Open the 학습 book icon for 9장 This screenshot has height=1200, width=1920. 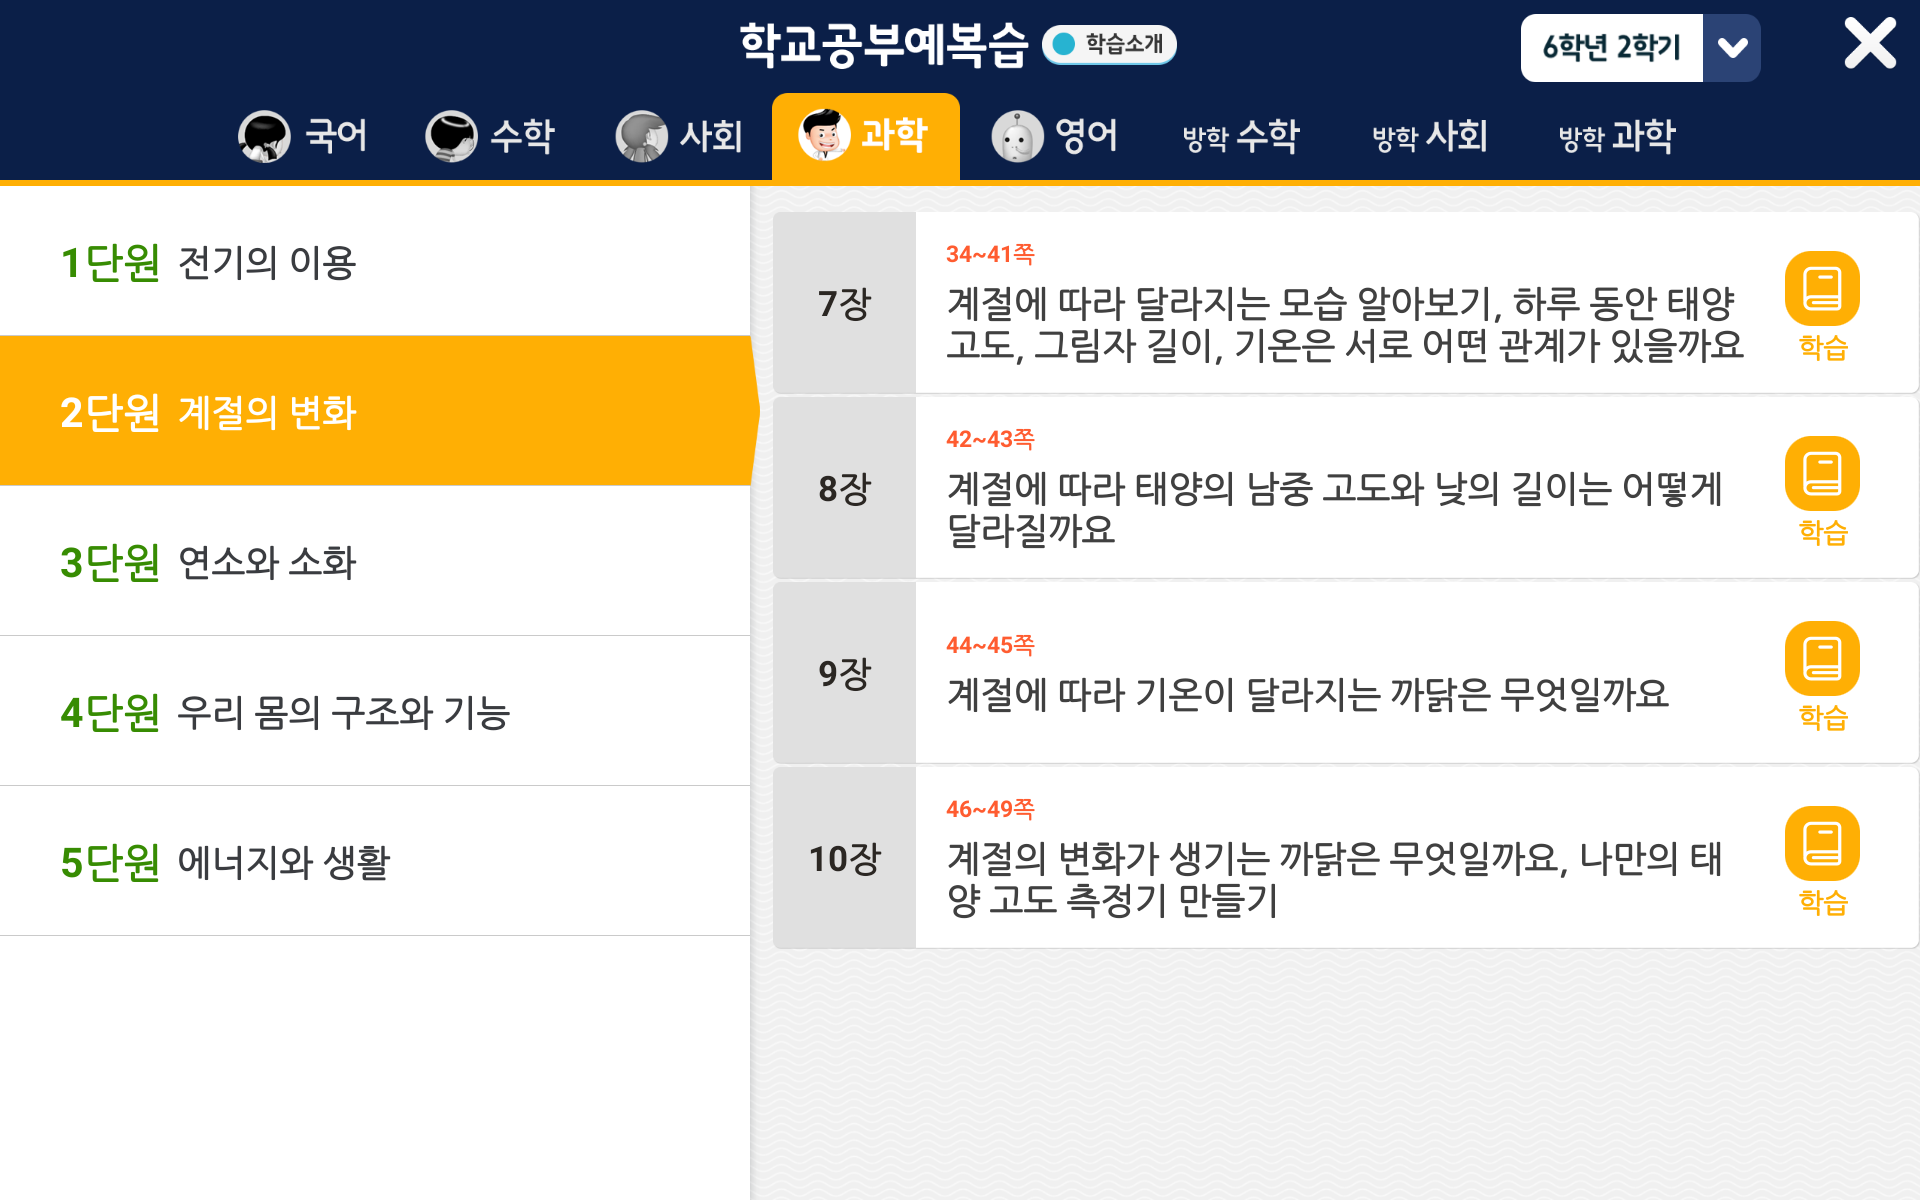(x=1822, y=659)
